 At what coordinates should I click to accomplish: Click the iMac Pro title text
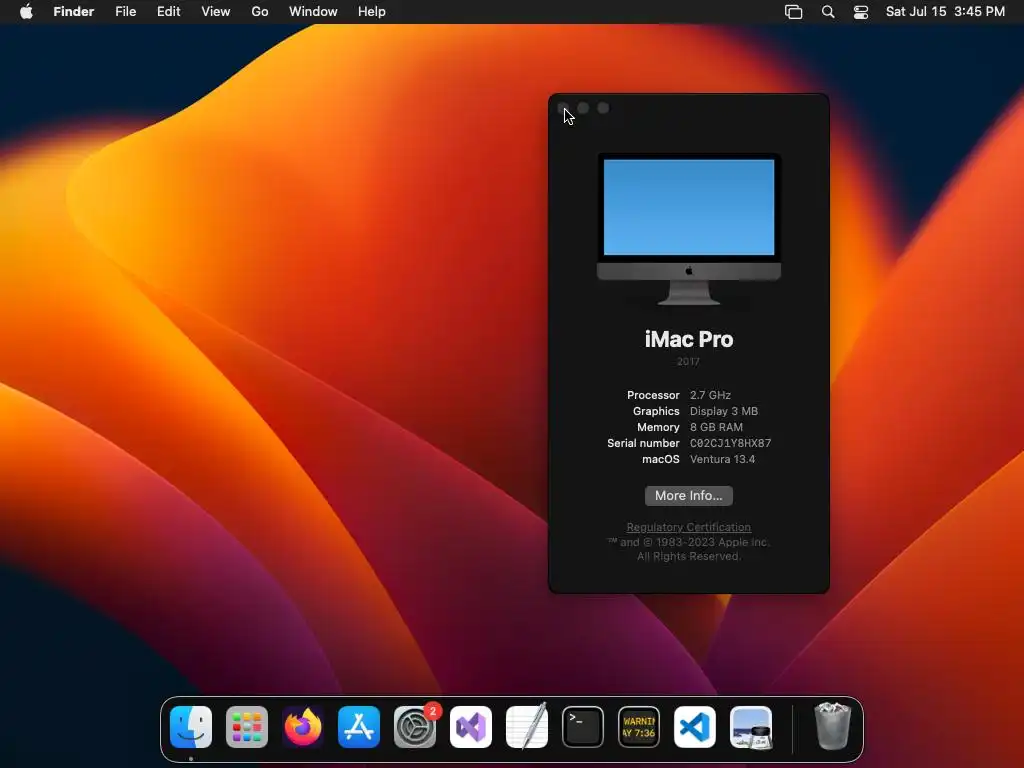pos(689,340)
